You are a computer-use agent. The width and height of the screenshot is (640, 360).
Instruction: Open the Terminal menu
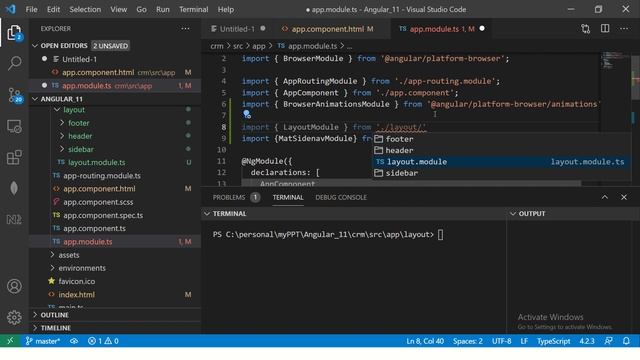point(193,9)
